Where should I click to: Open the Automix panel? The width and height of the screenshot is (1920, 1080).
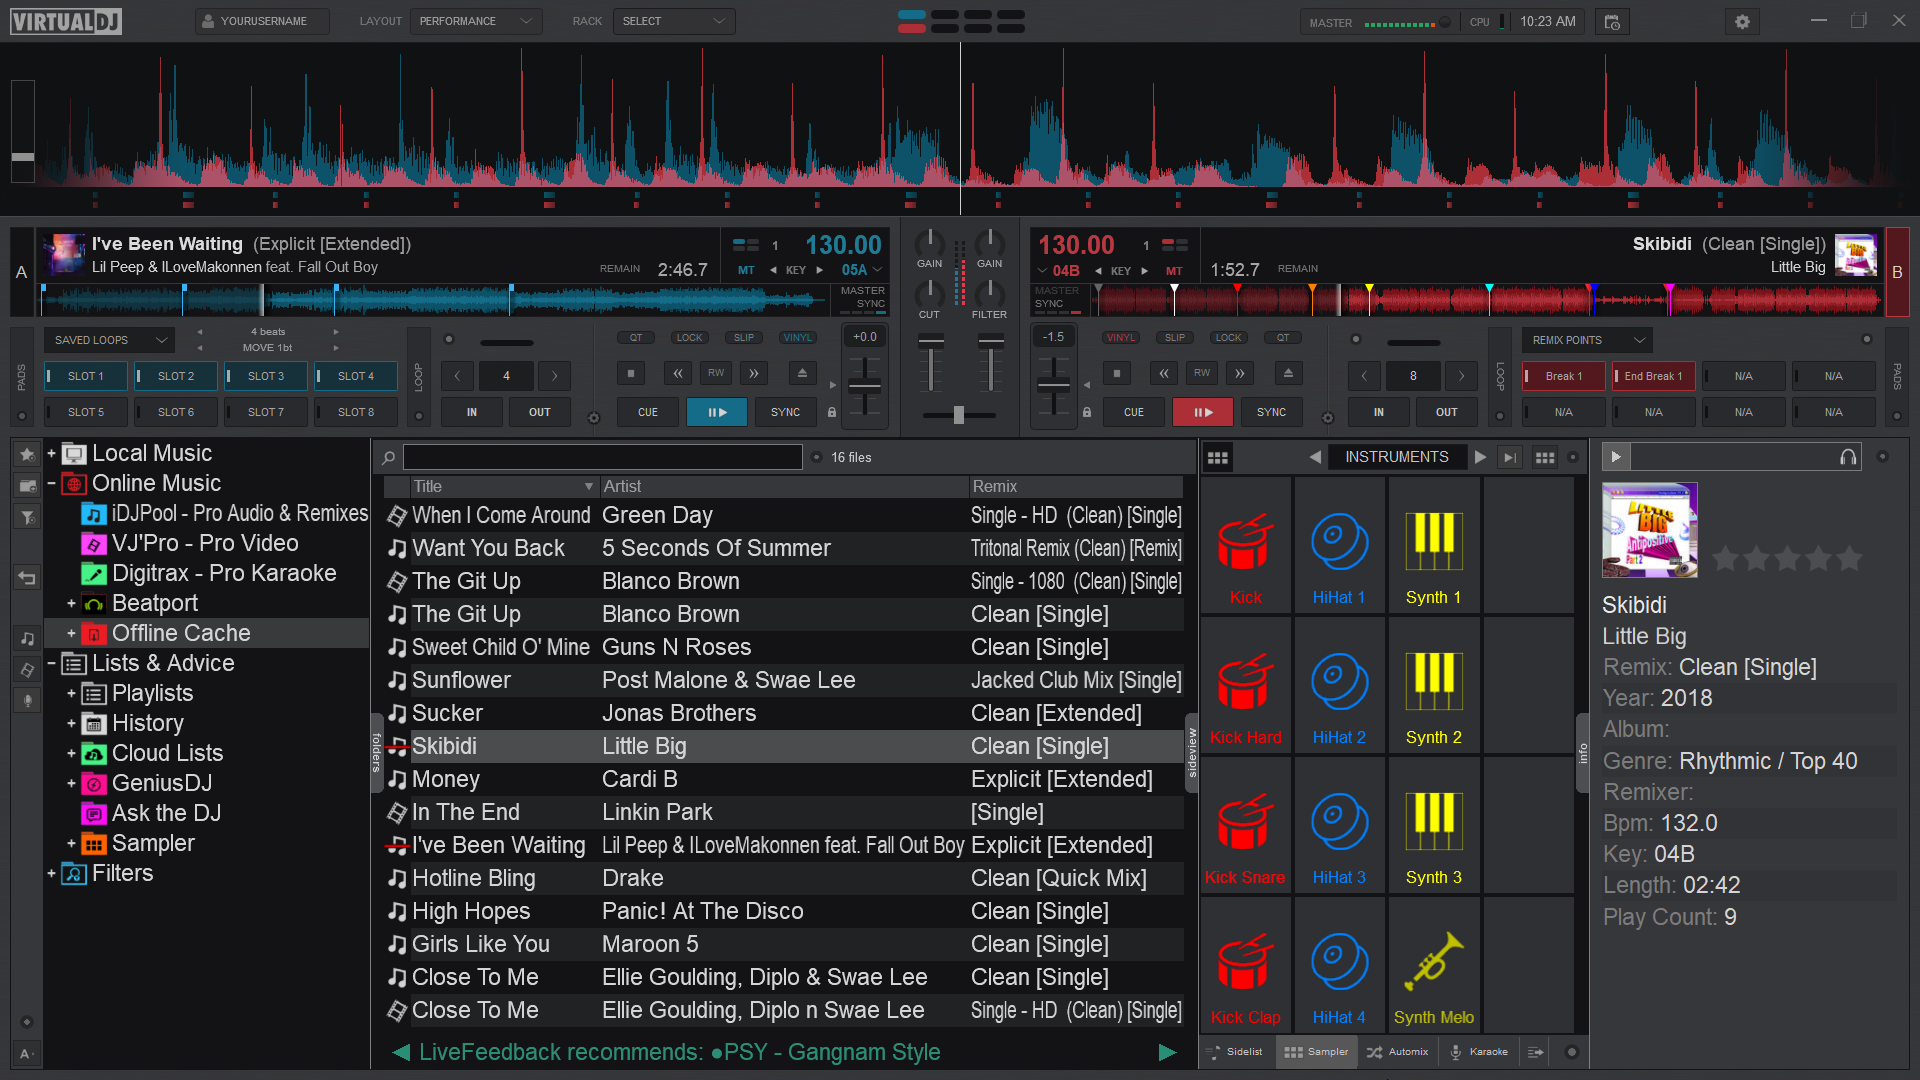tap(1398, 1052)
